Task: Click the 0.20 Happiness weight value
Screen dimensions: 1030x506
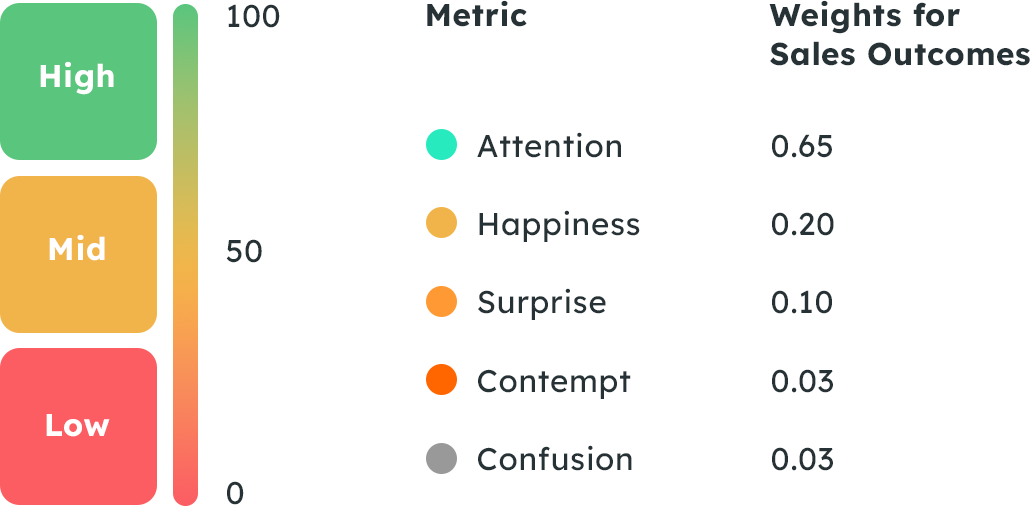Action: [802, 224]
